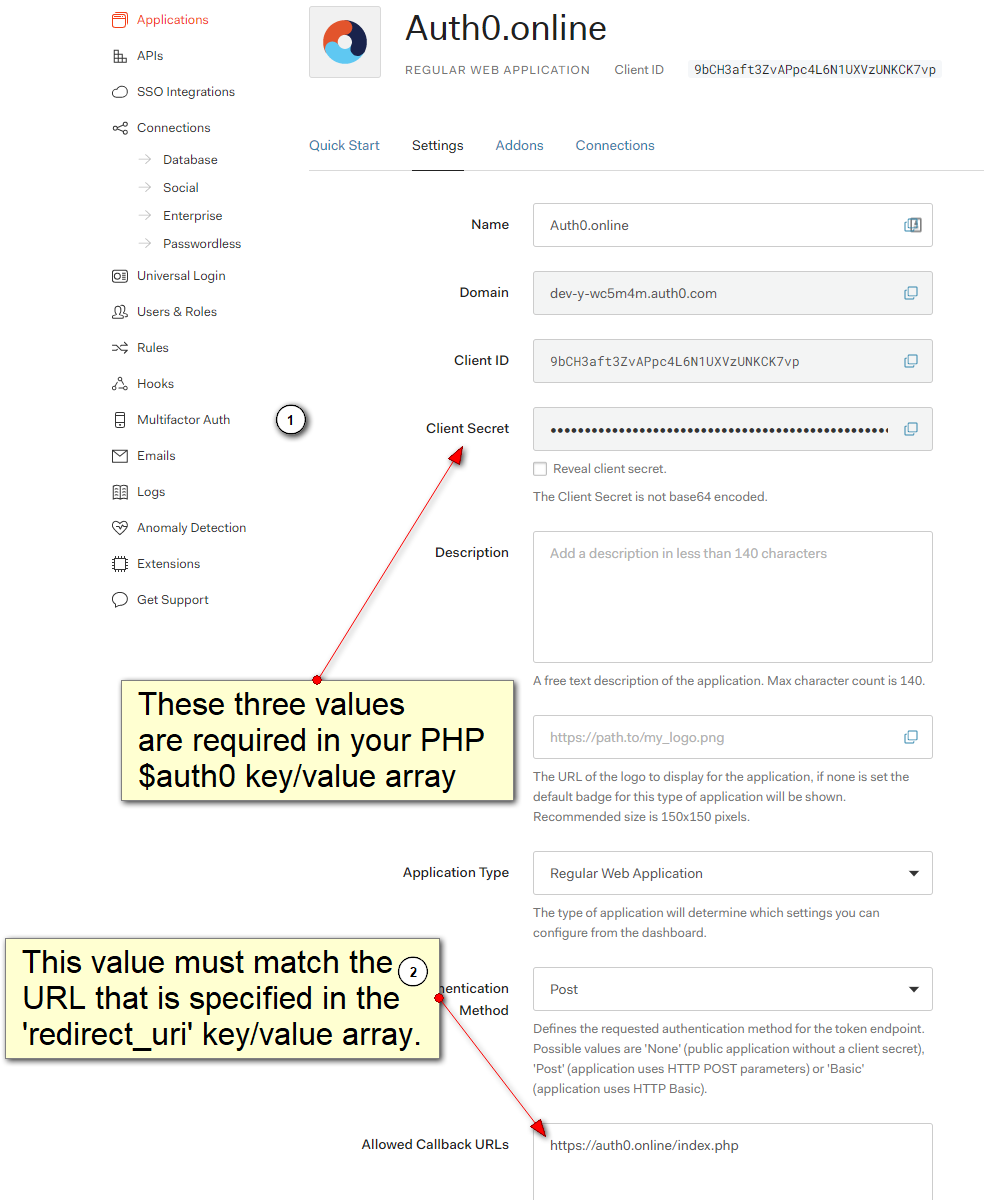Expand the Connections item in the sidebar

tap(173, 127)
